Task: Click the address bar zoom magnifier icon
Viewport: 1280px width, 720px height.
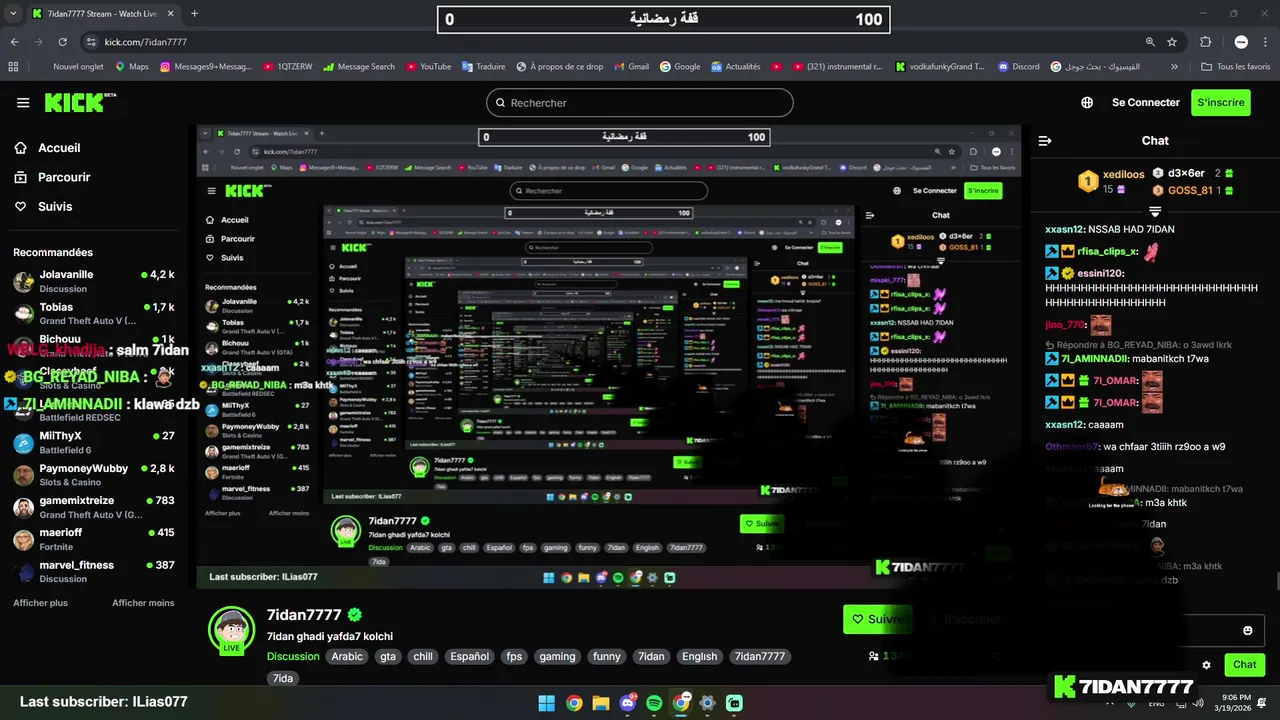Action: (x=1150, y=42)
